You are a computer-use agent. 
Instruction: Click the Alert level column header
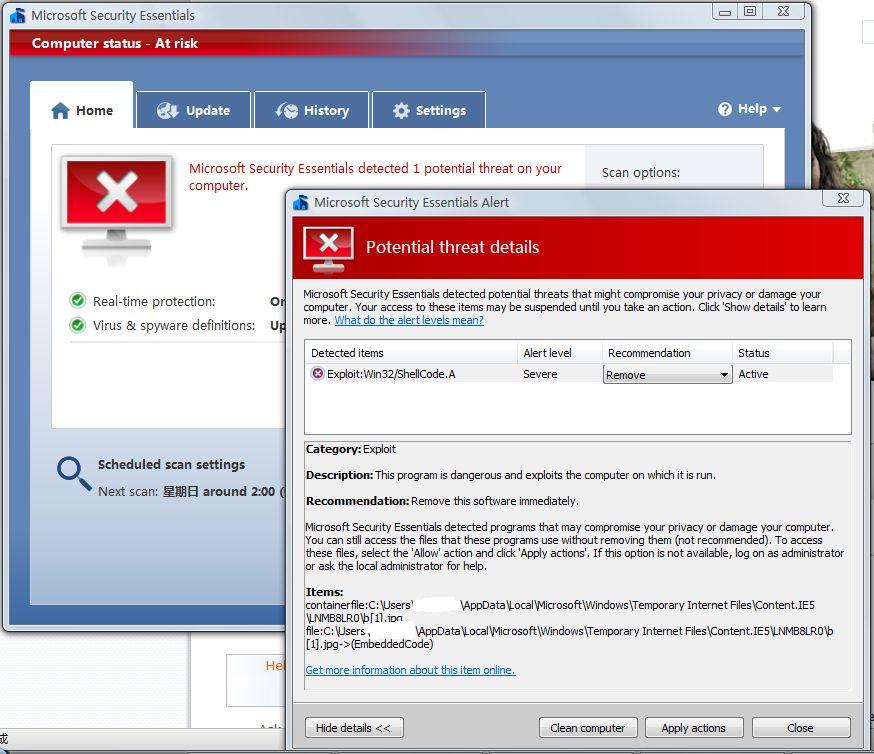coord(560,353)
